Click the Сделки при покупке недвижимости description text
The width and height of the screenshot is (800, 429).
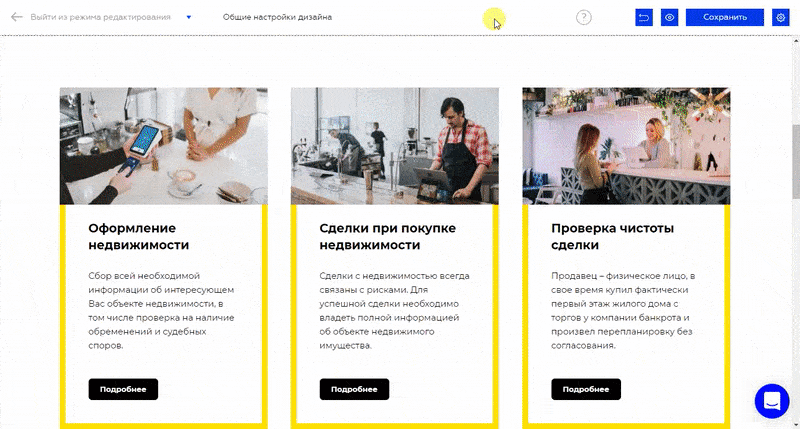(394, 311)
